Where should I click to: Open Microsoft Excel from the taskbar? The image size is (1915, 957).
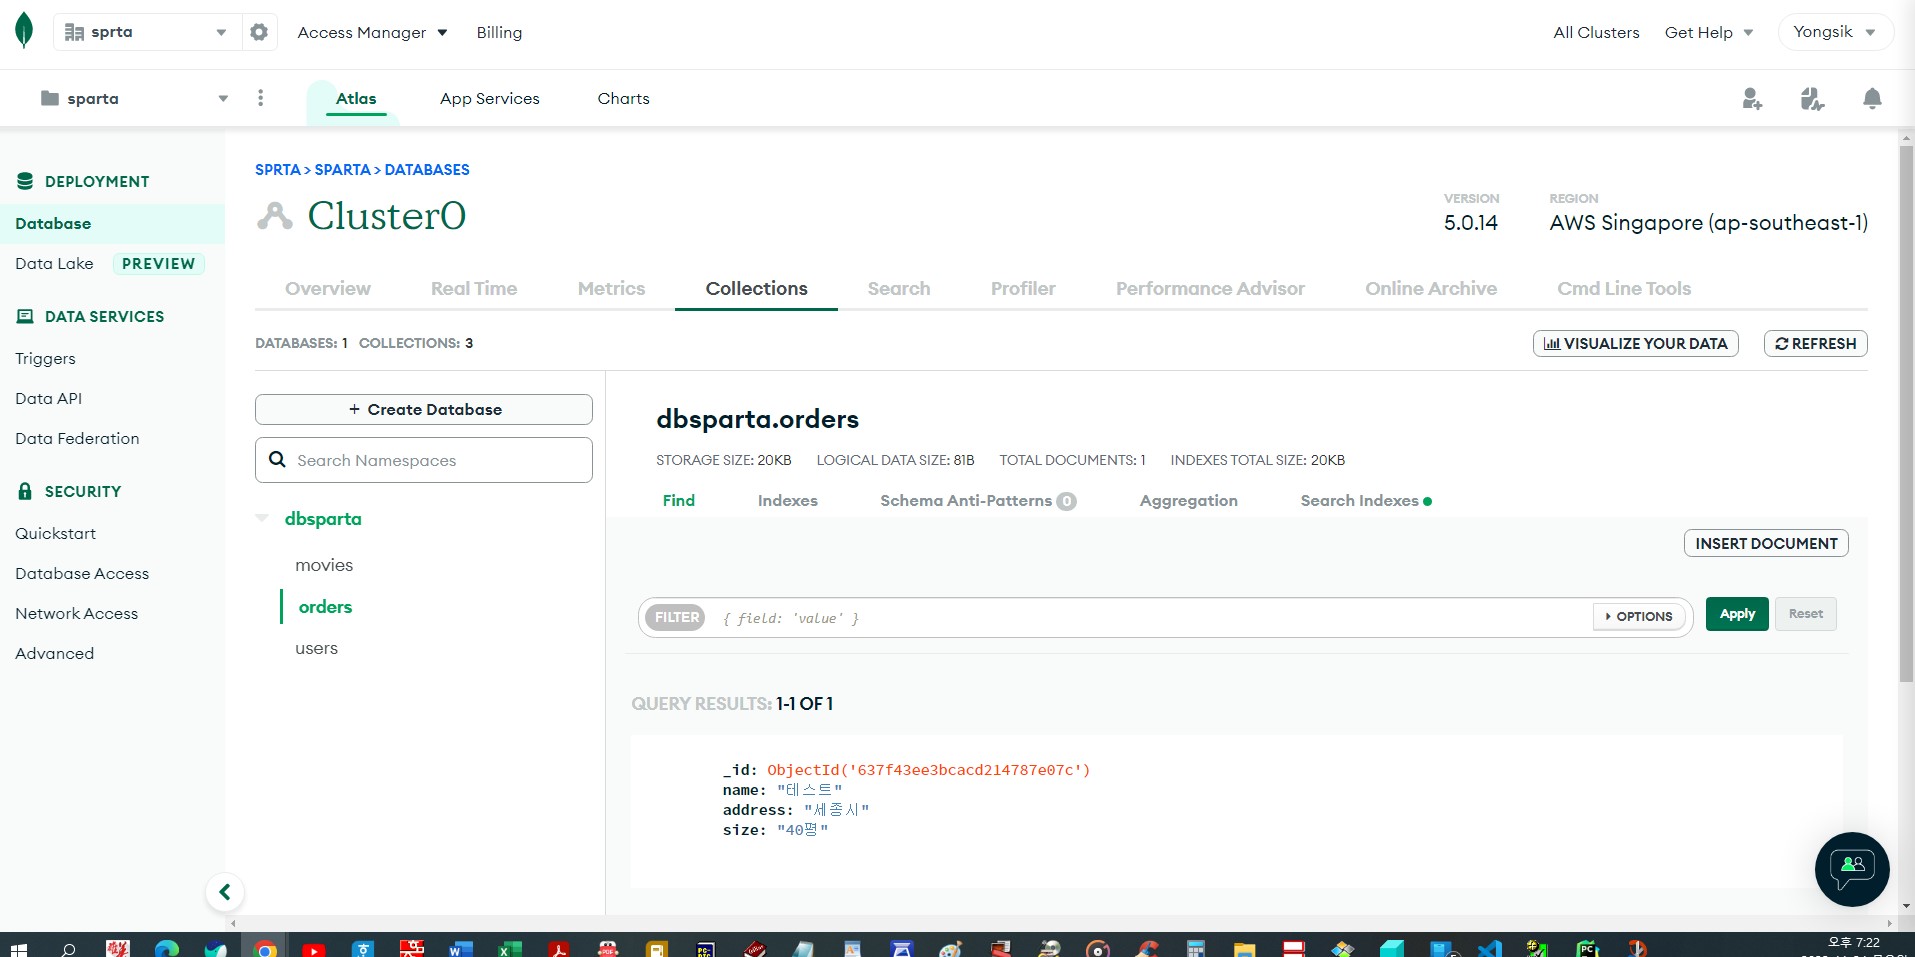[x=510, y=948]
